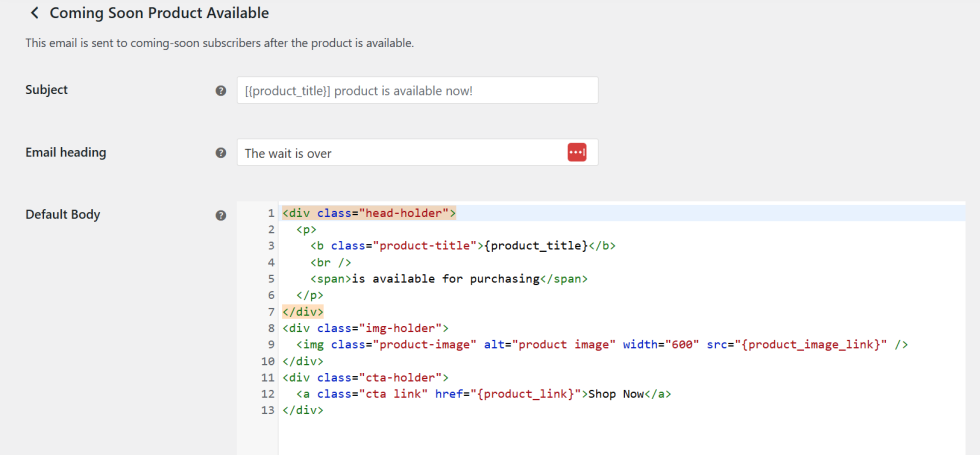Click the red dots icon in Email heading field

(x=577, y=152)
